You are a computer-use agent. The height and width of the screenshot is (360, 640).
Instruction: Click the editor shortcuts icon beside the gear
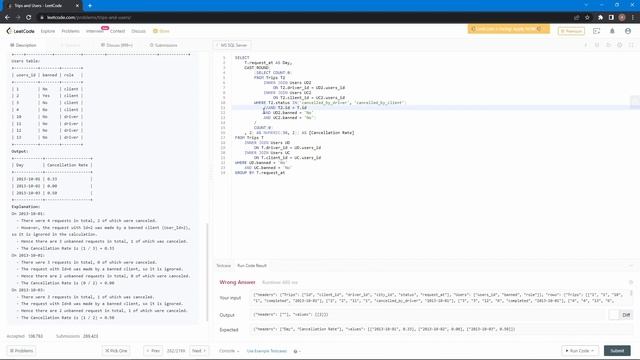click(x=608, y=45)
